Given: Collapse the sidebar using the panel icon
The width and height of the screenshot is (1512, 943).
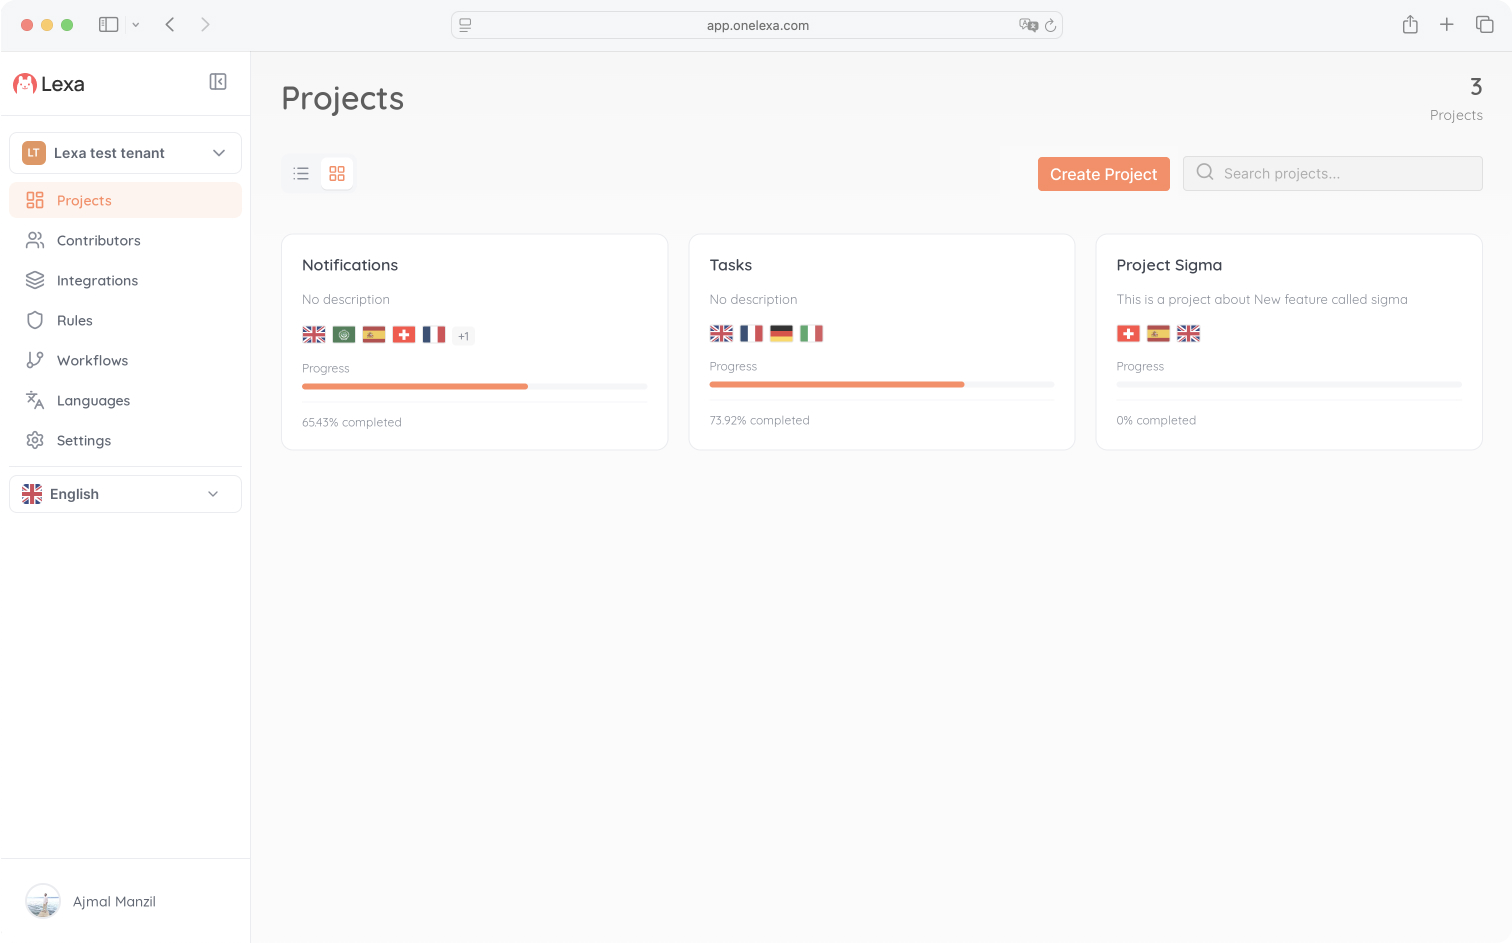Looking at the screenshot, I should click(217, 81).
